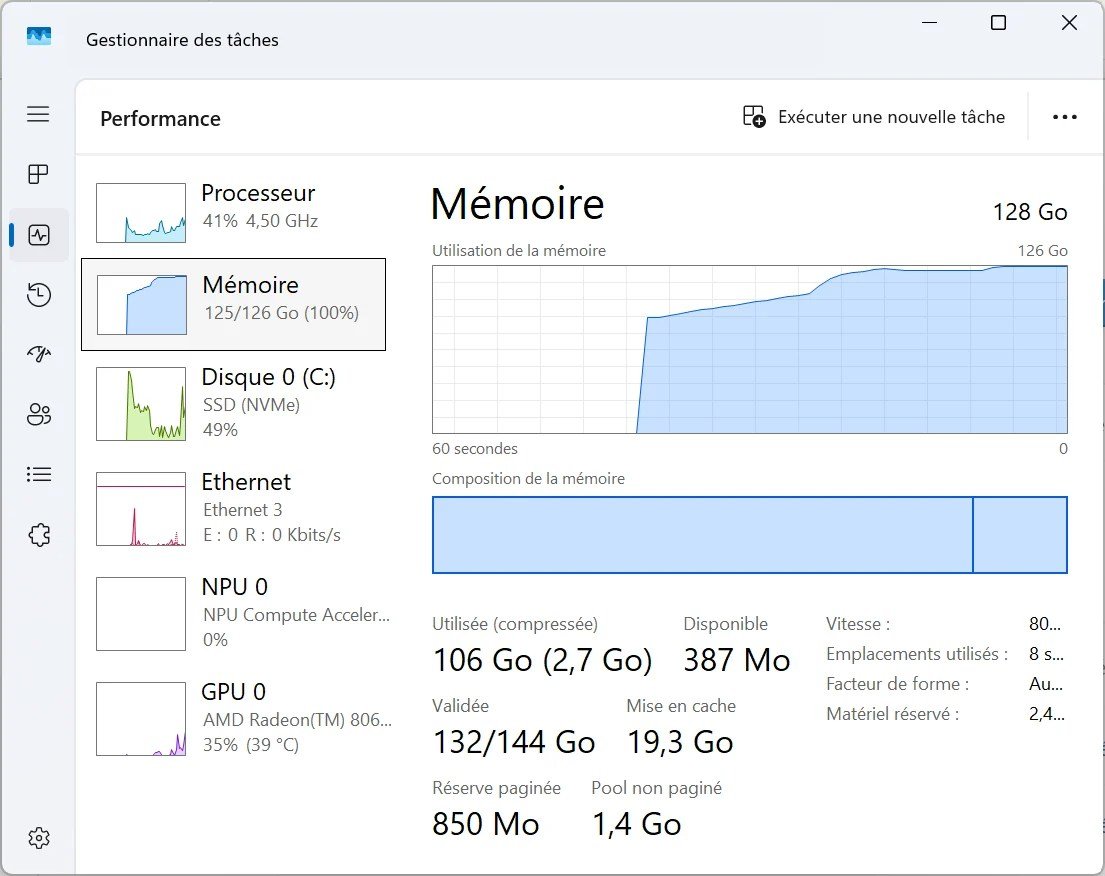
Task: Click the 132/144 Go committed value
Action: point(514,742)
